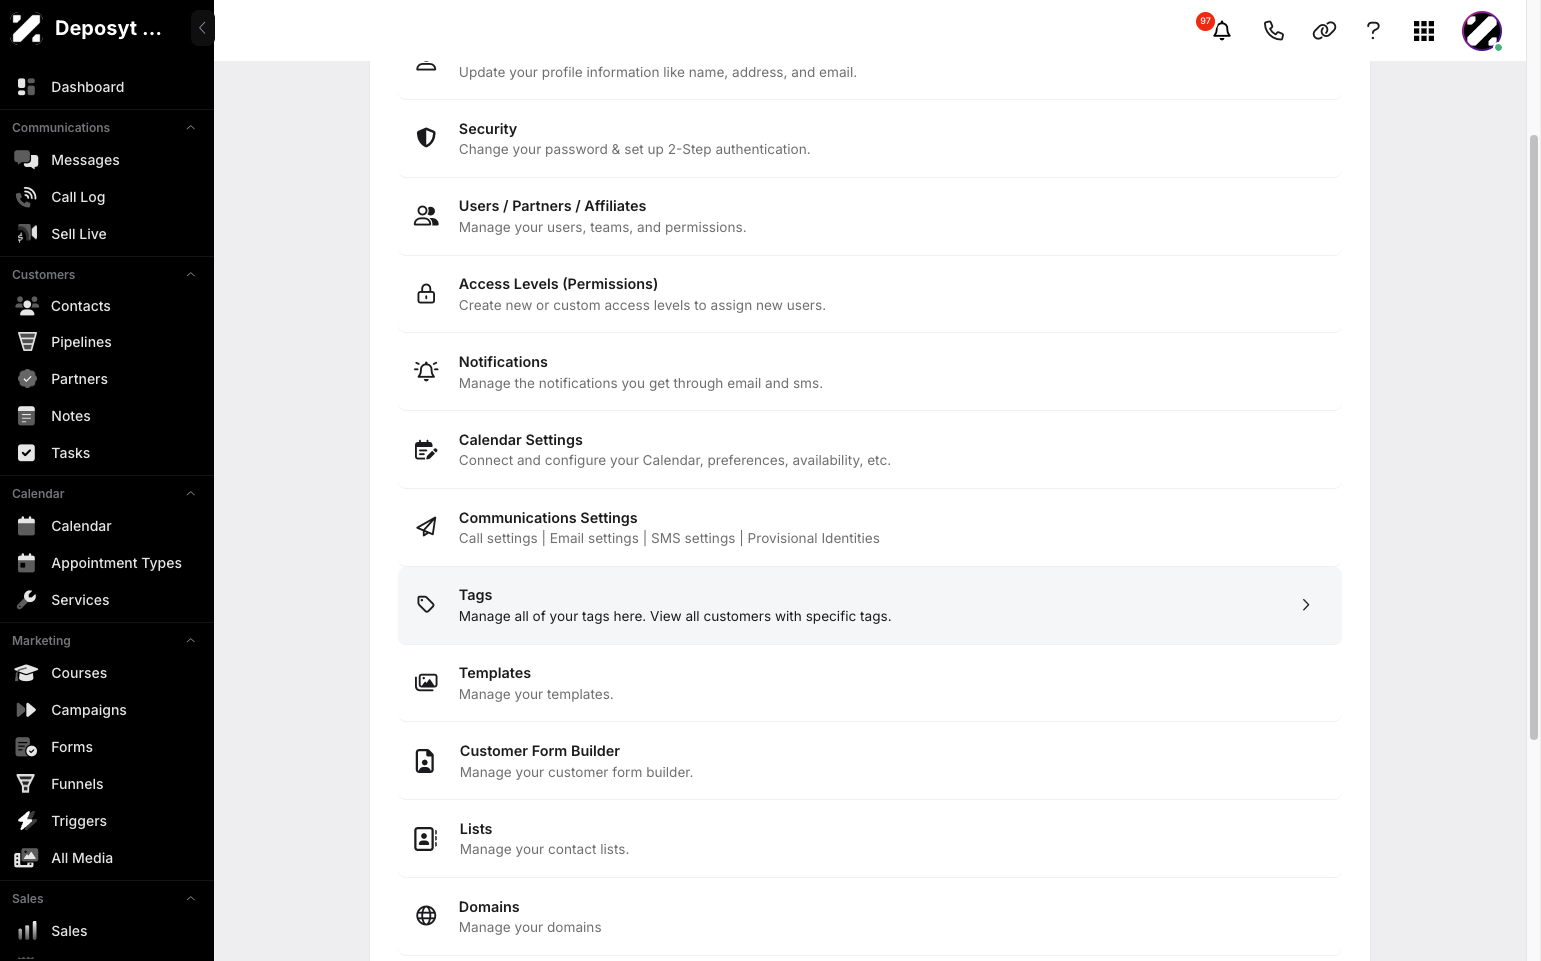Open the notifications bell icon
Screen dimensions: 1541x961
(x=1221, y=31)
